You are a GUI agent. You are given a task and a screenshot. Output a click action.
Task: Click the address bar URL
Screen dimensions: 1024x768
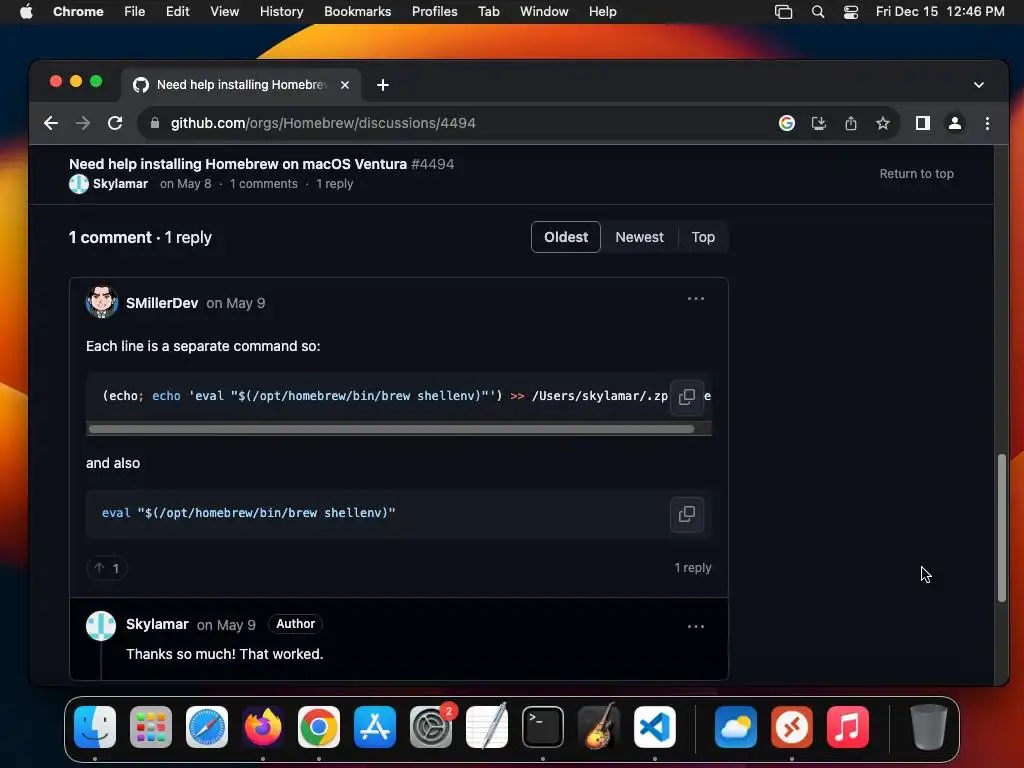323,123
